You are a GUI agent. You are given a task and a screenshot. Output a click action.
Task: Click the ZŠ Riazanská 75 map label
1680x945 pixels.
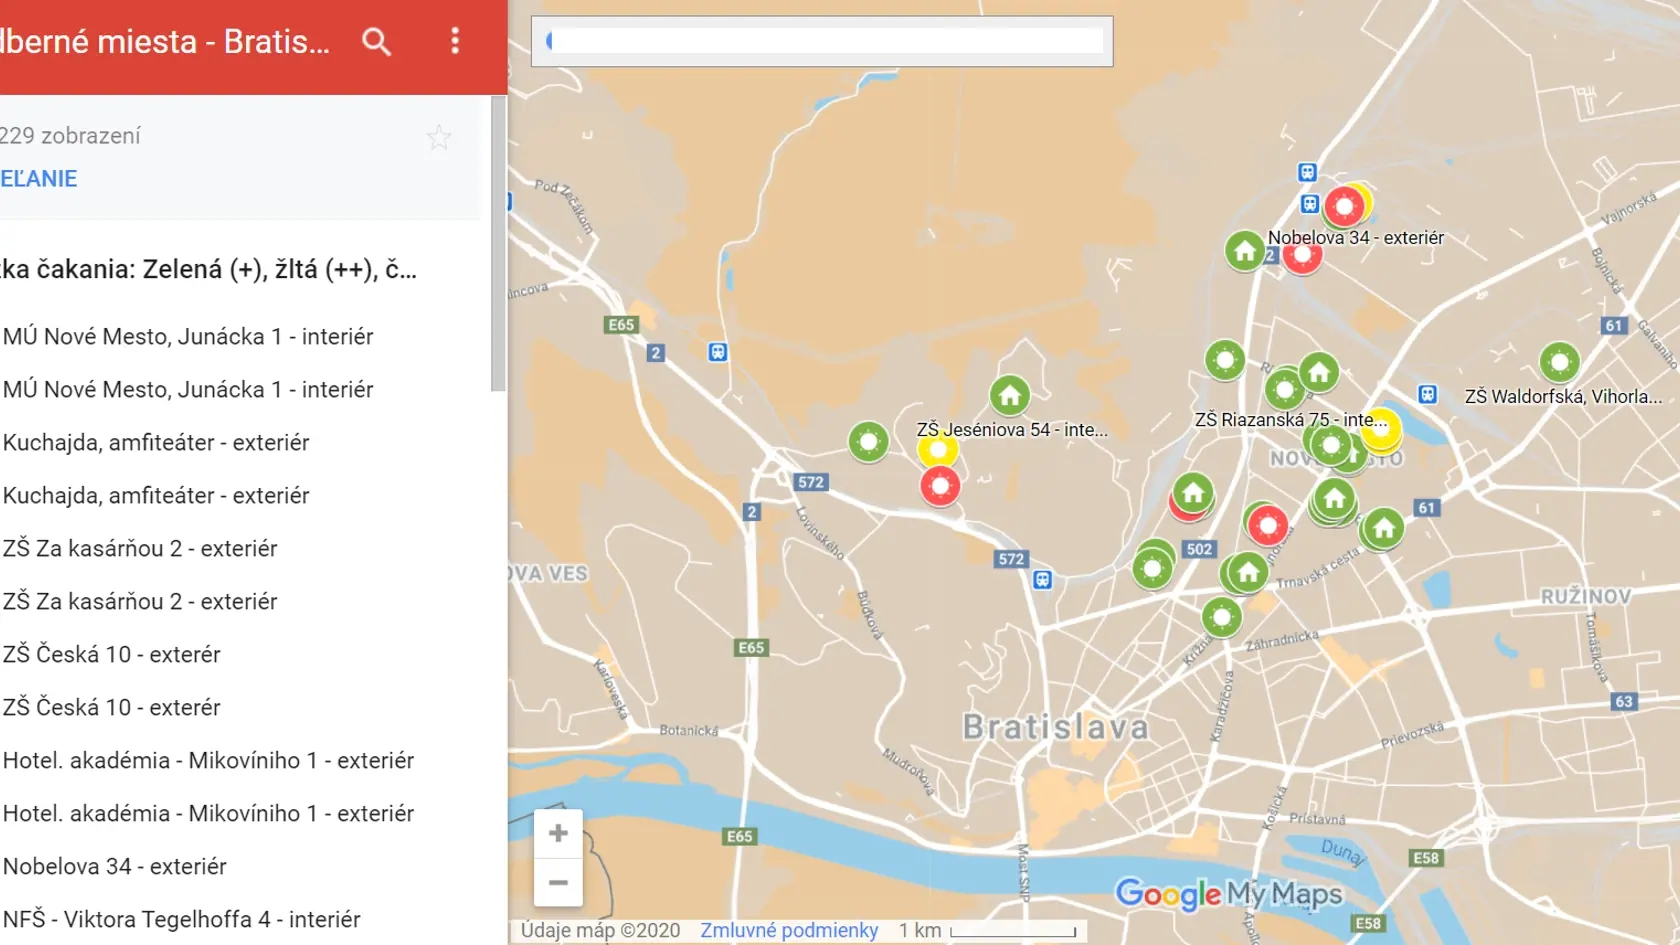(x=1291, y=420)
